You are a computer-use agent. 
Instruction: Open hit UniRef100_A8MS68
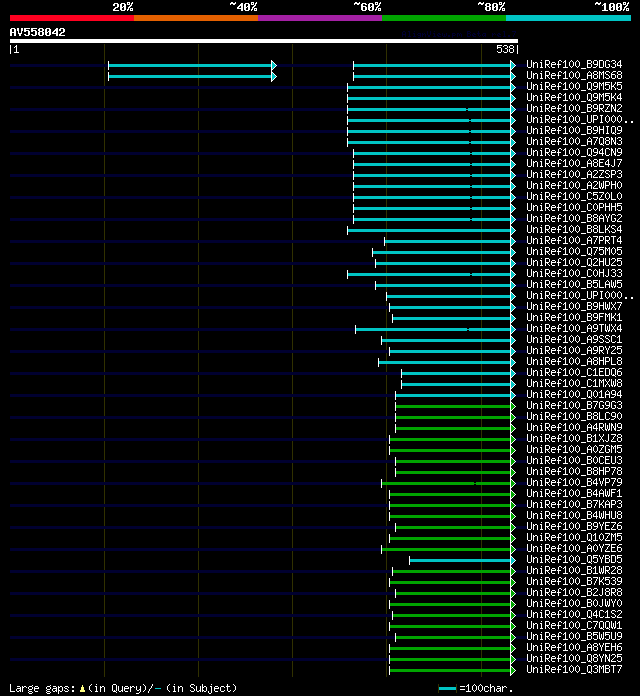574,75
